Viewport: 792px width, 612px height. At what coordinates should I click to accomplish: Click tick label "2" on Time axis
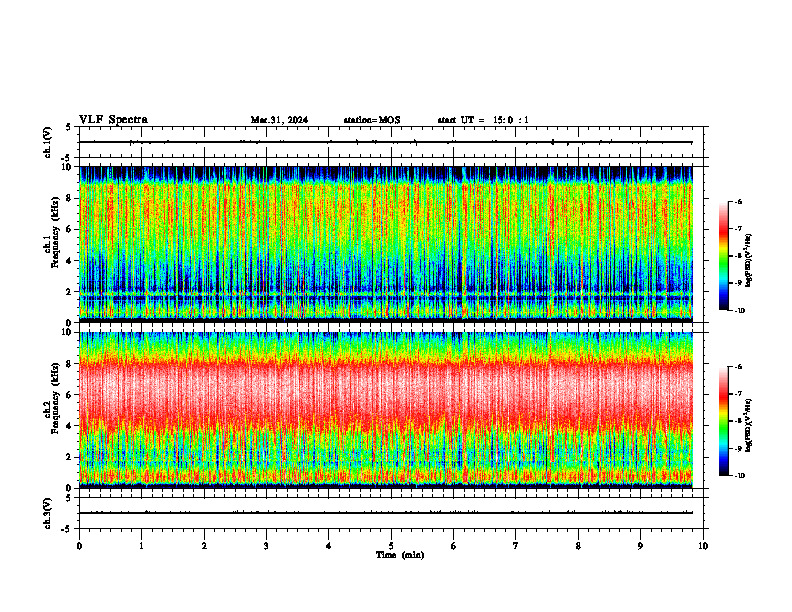[204, 546]
